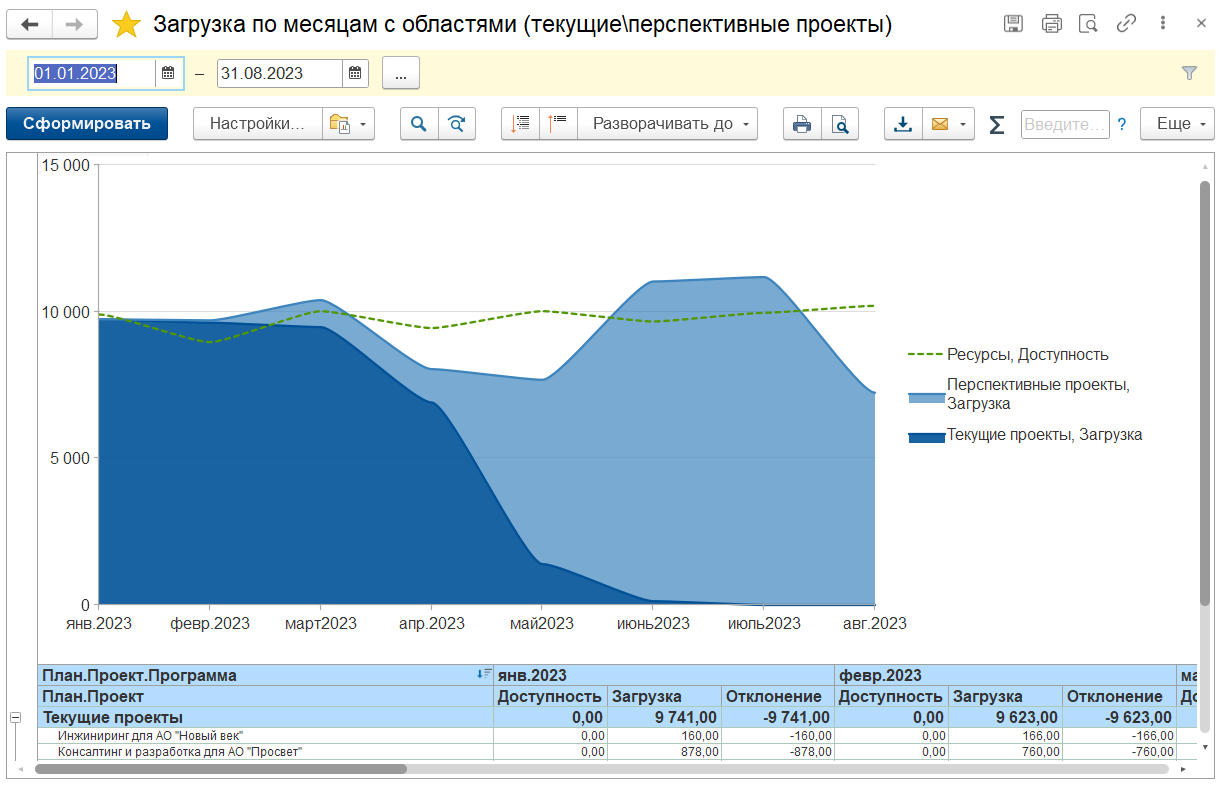Save report to file download icon

coord(903,124)
